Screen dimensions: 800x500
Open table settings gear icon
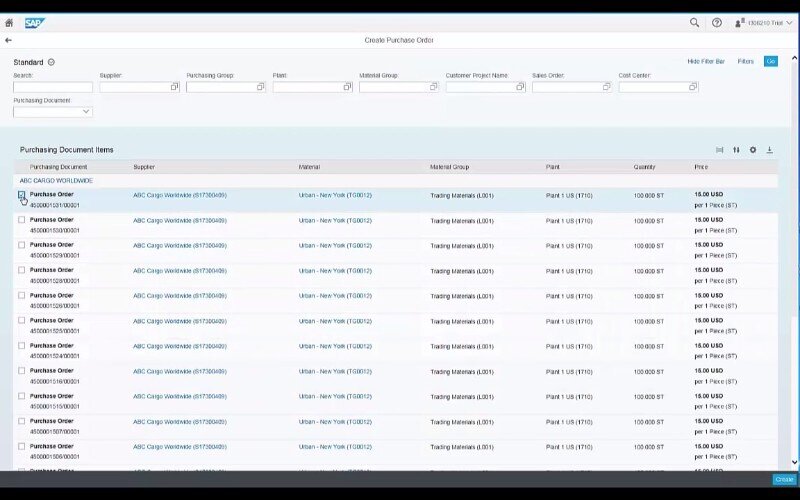pyautogui.click(x=753, y=150)
